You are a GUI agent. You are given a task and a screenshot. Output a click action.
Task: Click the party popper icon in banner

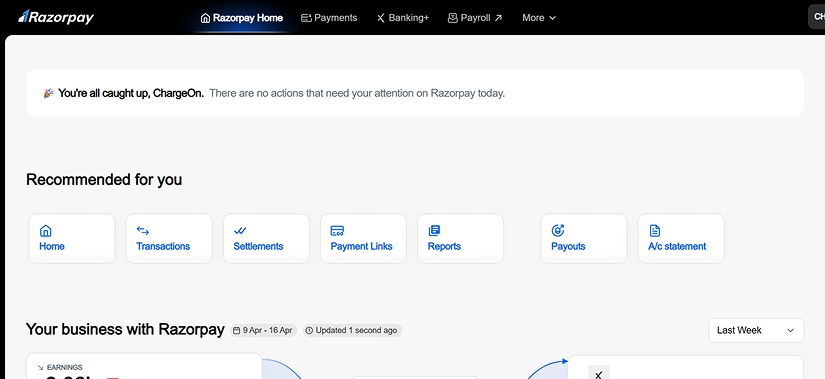pyautogui.click(x=48, y=93)
